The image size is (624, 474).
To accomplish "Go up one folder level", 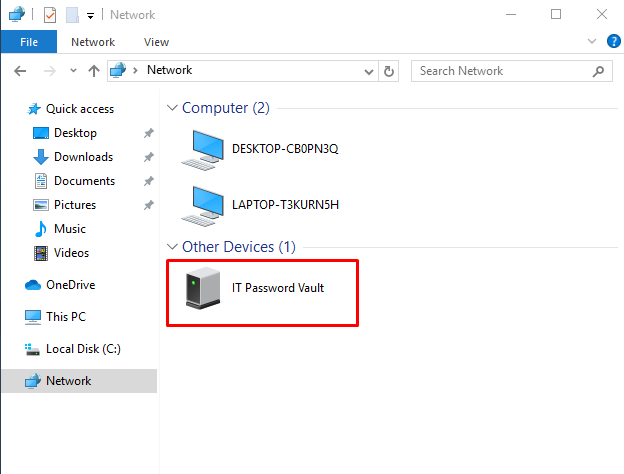I will tap(94, 71).
